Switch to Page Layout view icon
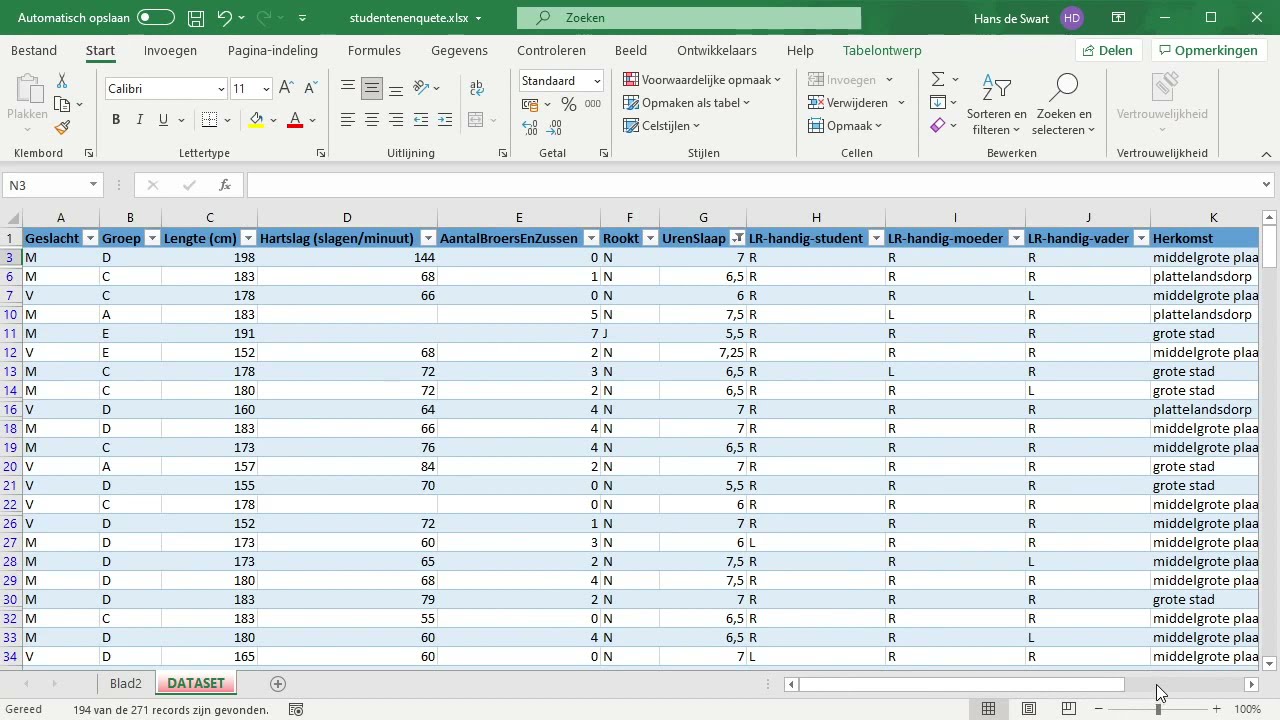This screenshot has height=720, width=1280. (x=1028, y=709)
